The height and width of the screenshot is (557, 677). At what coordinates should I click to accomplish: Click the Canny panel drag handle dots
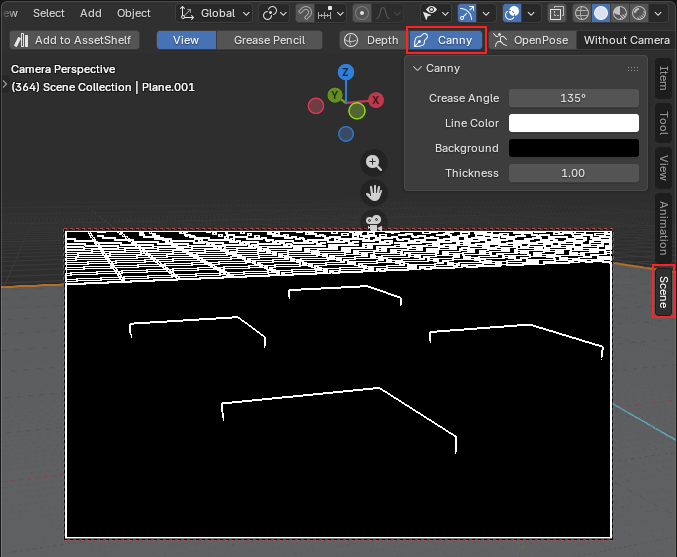coord(633,69)
